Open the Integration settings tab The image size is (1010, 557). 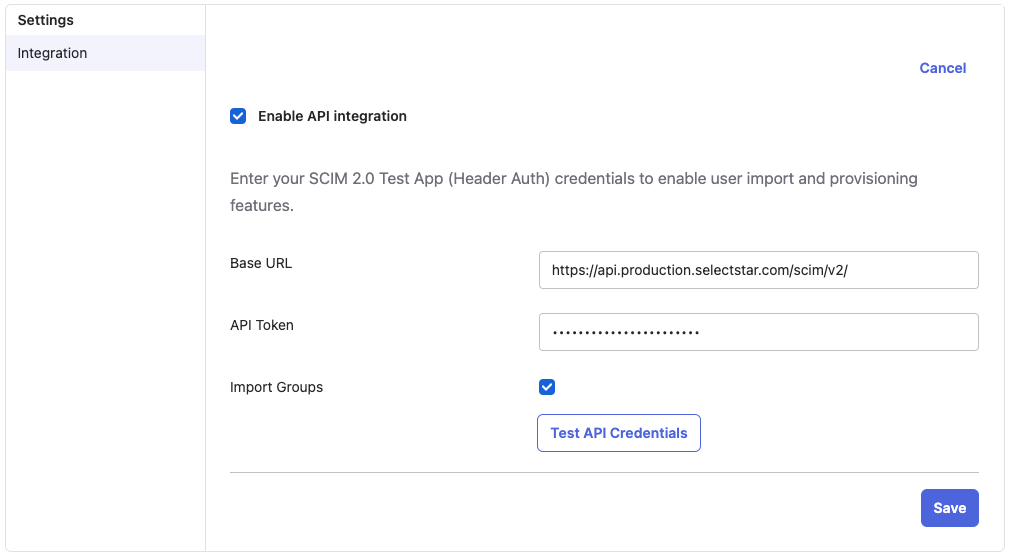coord(53,53)
